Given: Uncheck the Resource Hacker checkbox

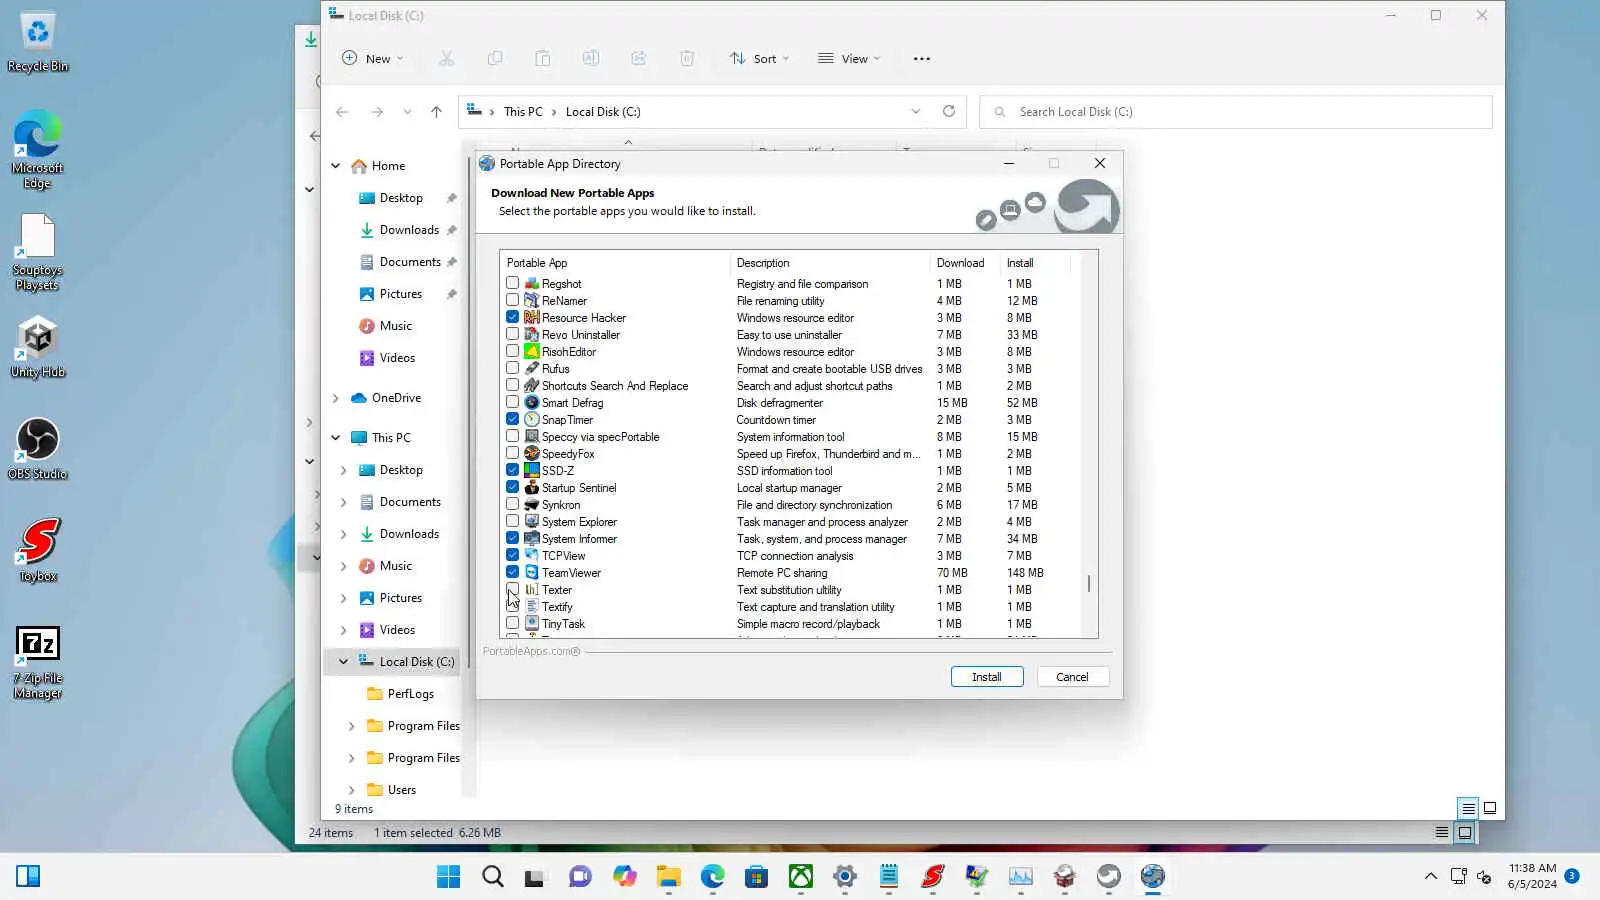Looking at the screenshot, I should click(x=513, y=318).
